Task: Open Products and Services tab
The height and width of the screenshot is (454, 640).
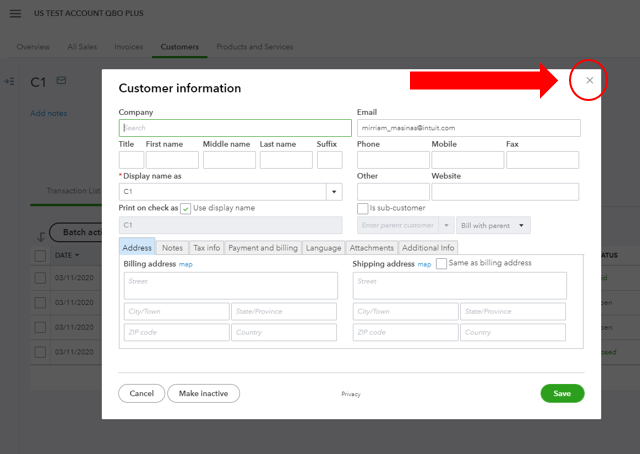Action: tap(255, 47)
